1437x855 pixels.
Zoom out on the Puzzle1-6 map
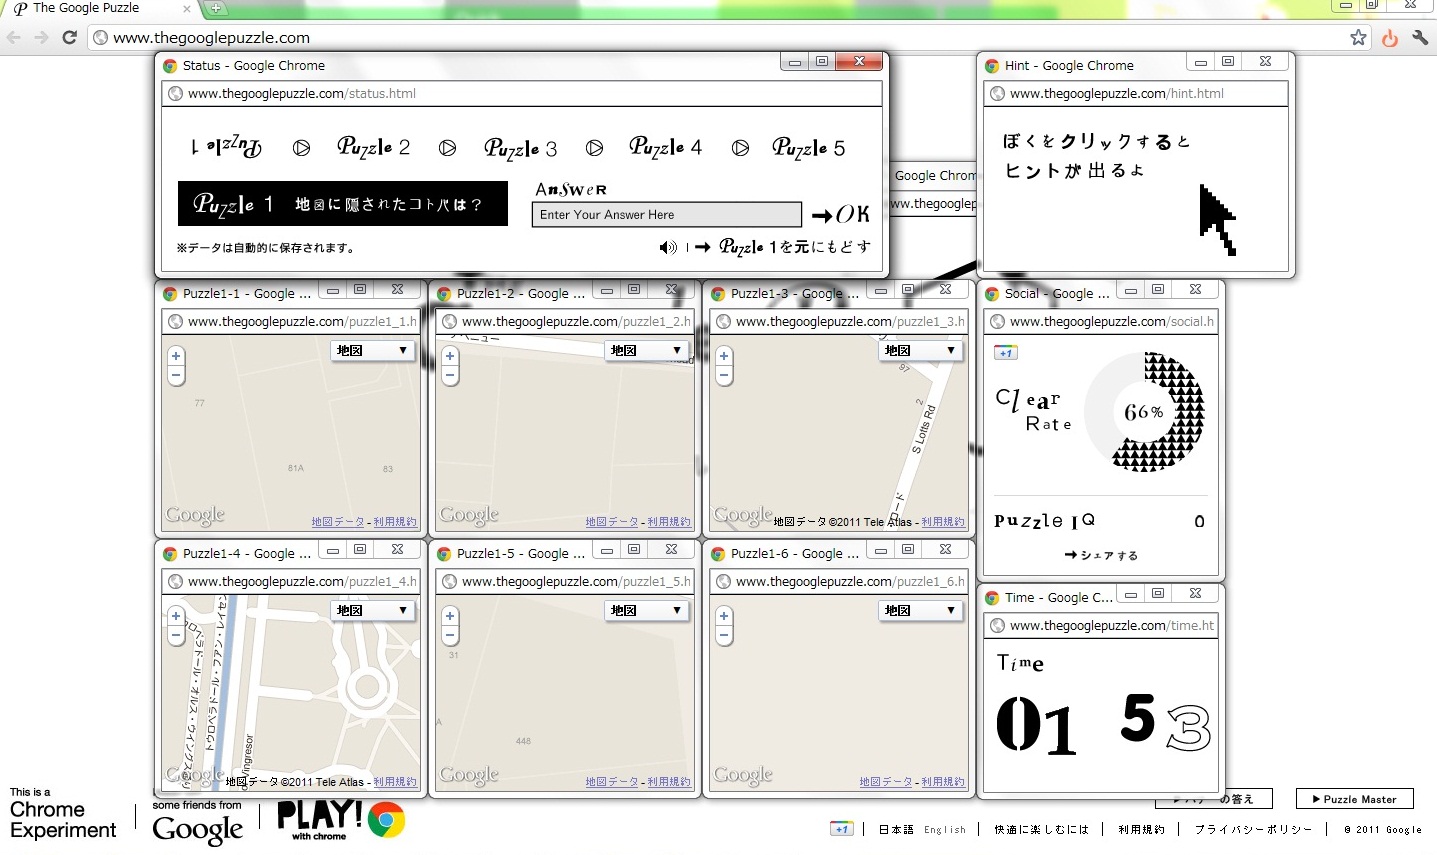point(724,636)
